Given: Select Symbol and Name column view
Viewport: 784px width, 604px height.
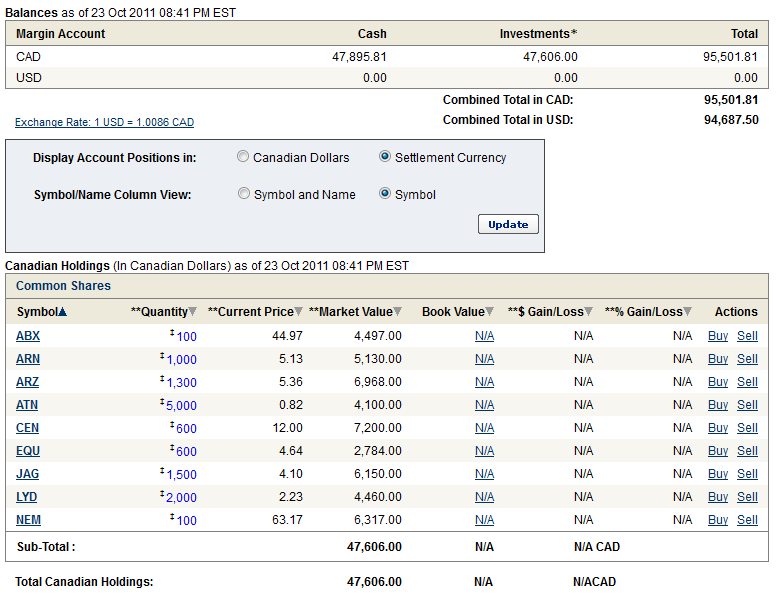Looking at the screenshot, I should (x=244, y=194).
